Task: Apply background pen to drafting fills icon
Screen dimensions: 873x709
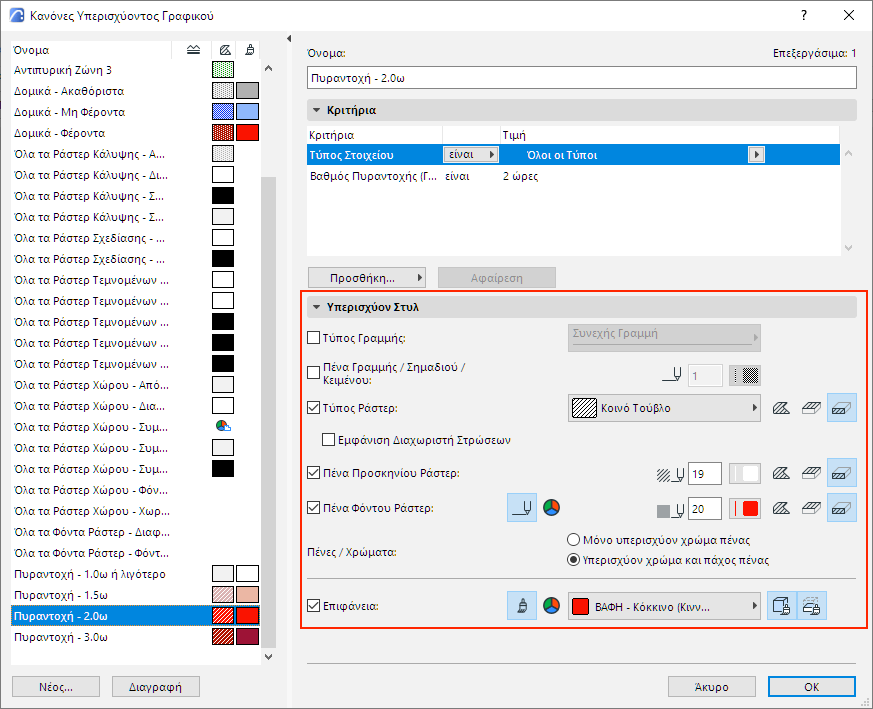Action: point(781,508)
